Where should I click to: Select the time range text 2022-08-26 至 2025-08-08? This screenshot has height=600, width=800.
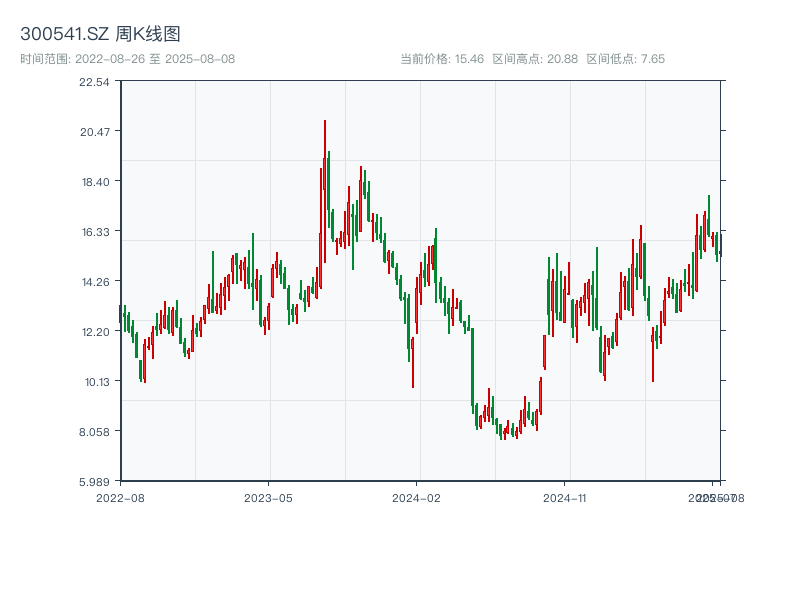[x=155, y=59]
